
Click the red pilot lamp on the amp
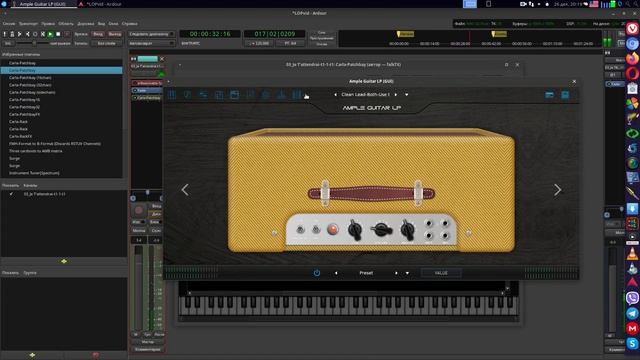click(333, 229)
